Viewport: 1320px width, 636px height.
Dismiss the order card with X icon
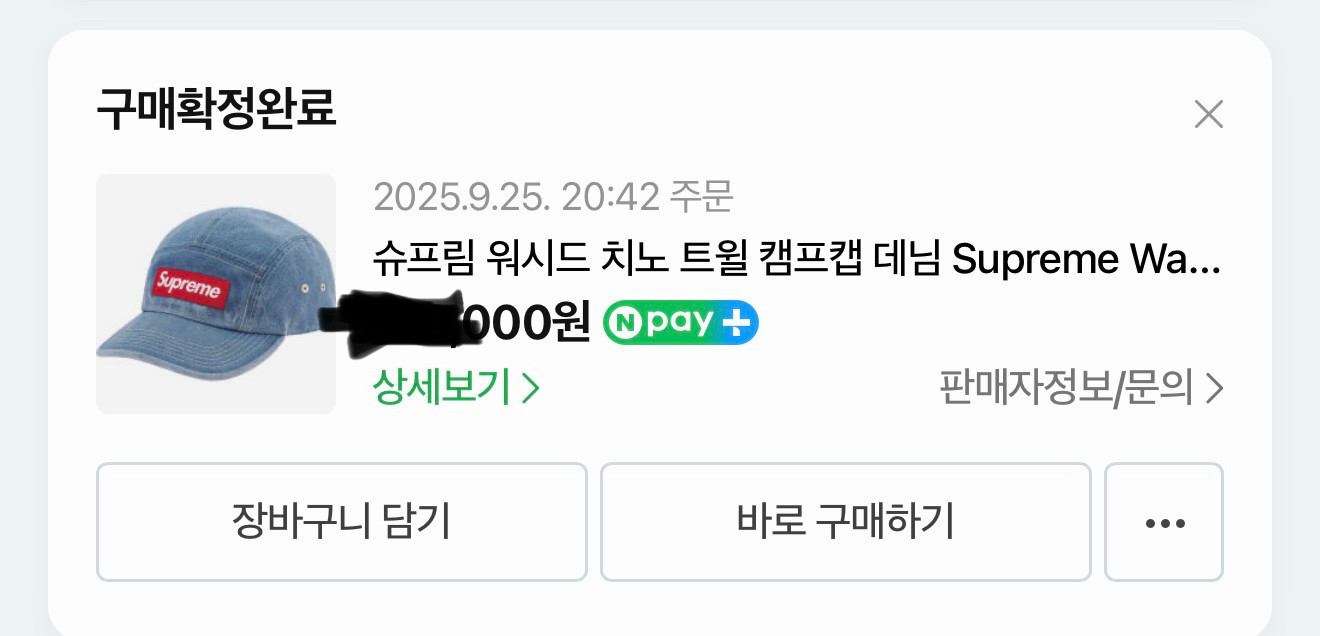point(1208,115)
